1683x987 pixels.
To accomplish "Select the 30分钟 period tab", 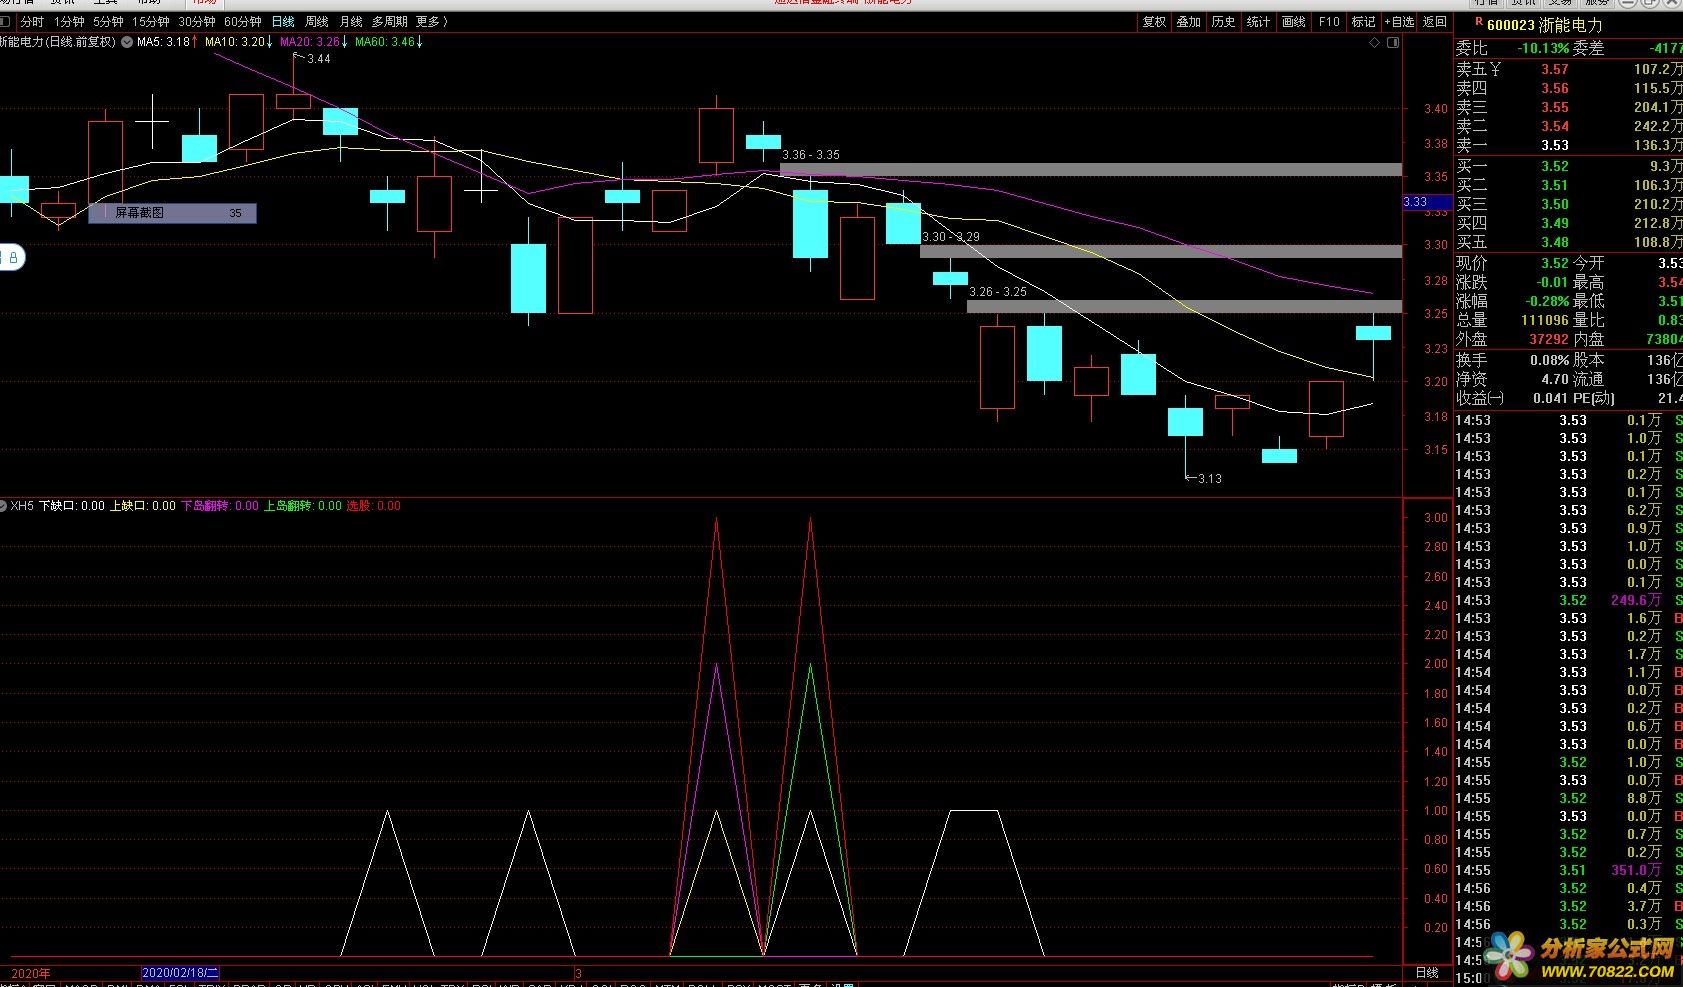I will pos(197,22).
